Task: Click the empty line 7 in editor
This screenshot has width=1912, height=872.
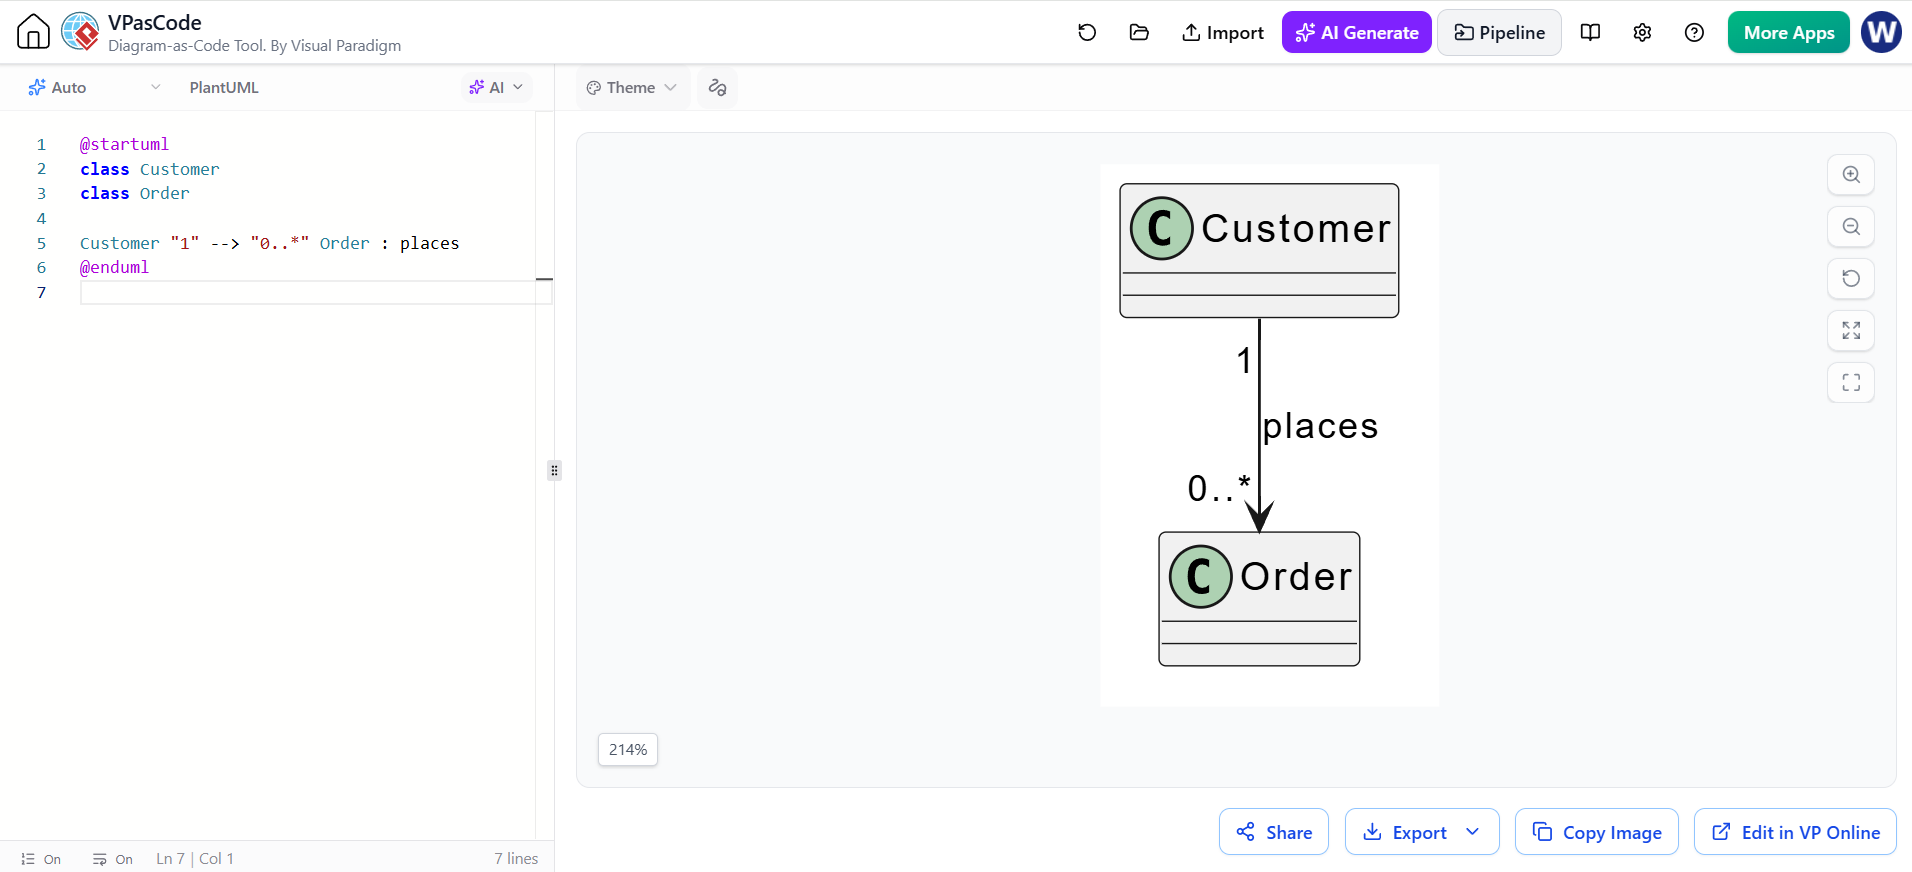Action: [316, 292]
